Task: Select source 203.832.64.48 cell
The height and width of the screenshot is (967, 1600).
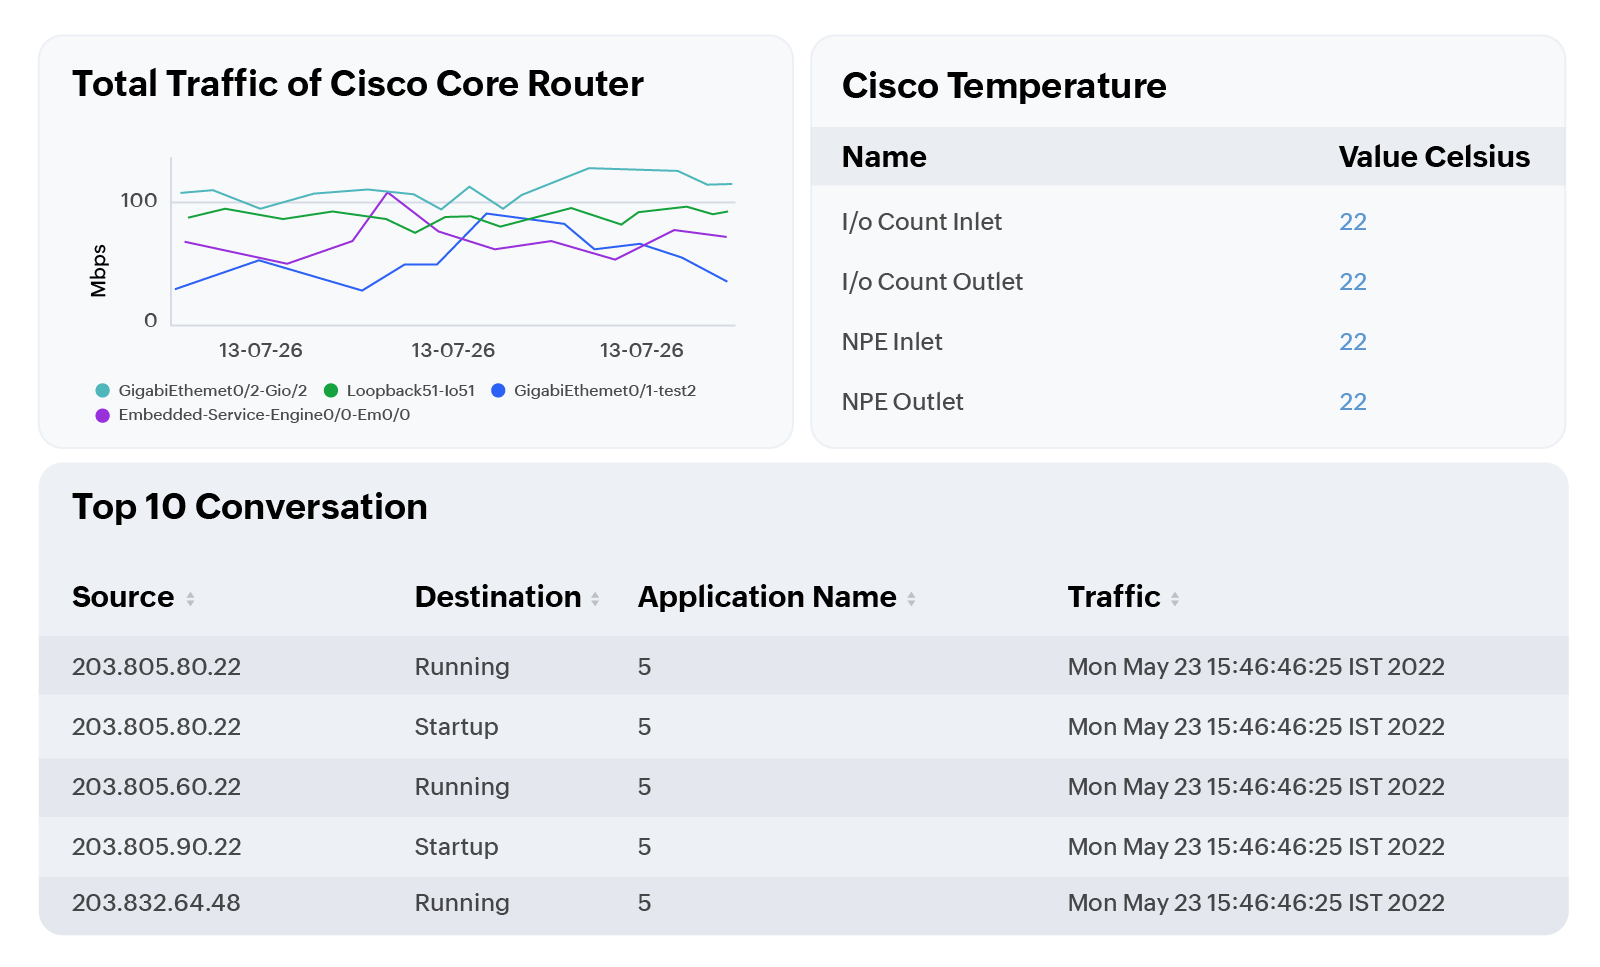Action: (156, 903)
